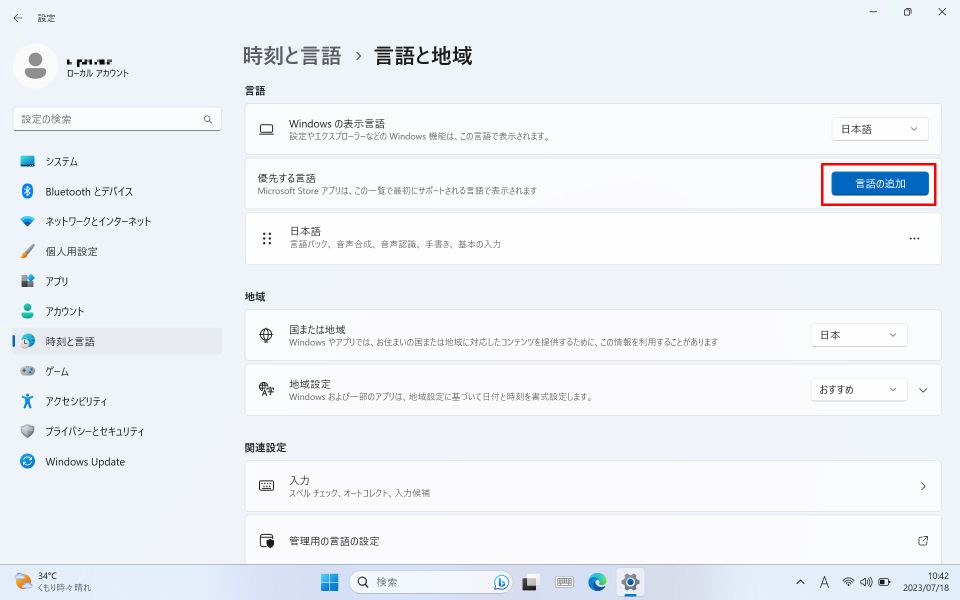Open 地域設定 dropdown showing おすすめ
The height and width of the screenshot is (600, 960).
pos(858,390)
